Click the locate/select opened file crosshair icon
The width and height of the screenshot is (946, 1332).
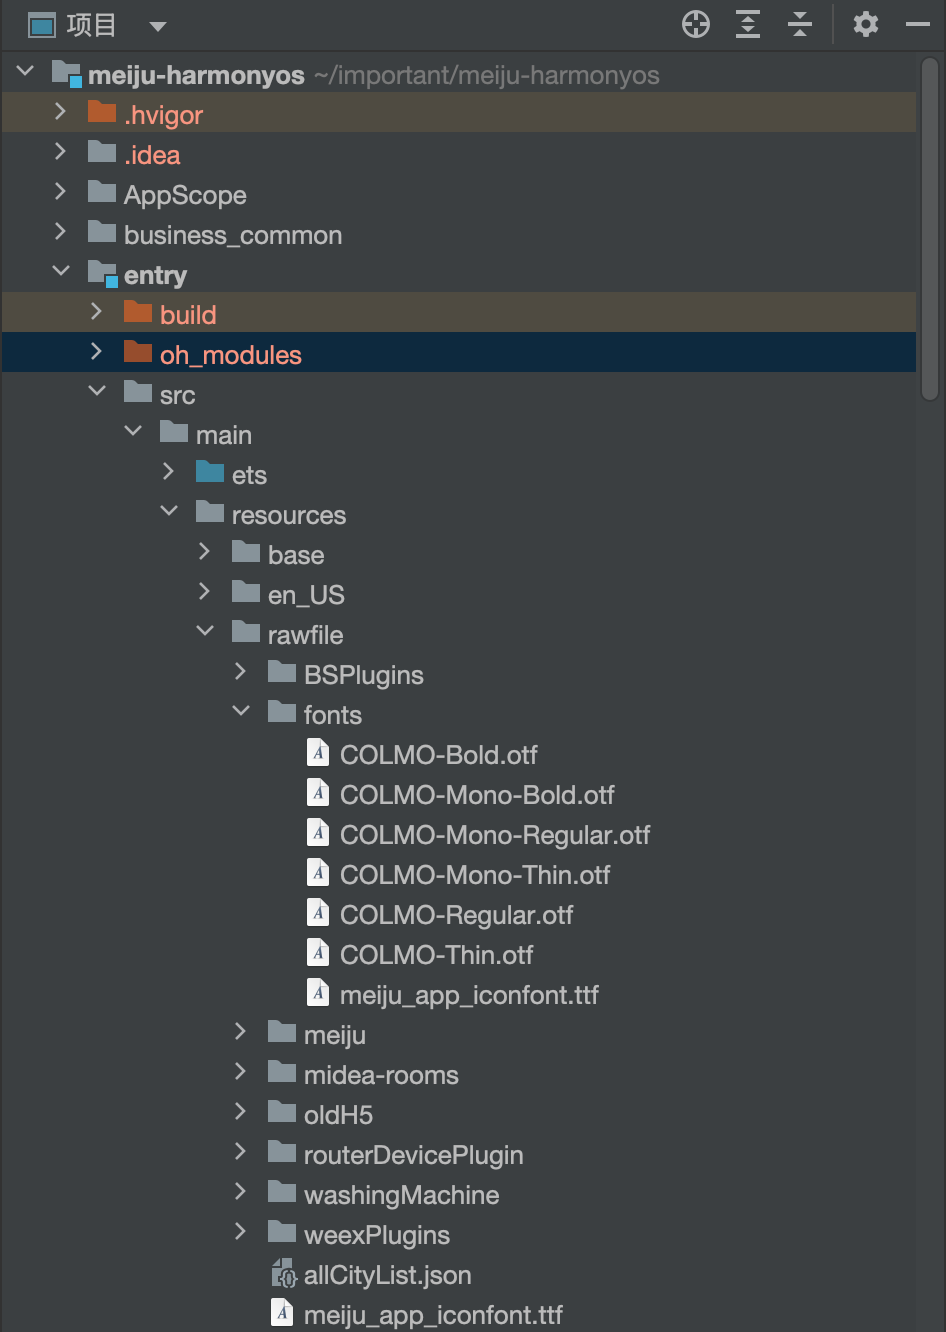click(x=695, y=25)
